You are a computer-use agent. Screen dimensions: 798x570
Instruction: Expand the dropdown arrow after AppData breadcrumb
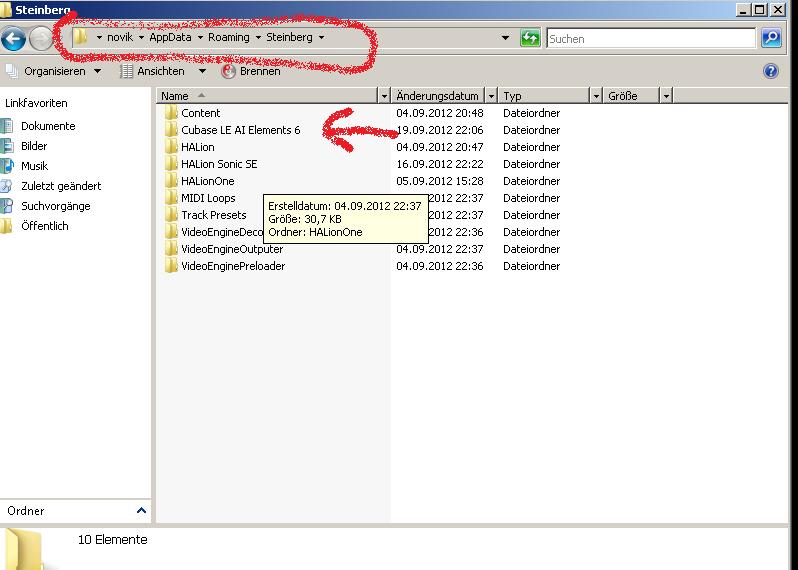200,37
